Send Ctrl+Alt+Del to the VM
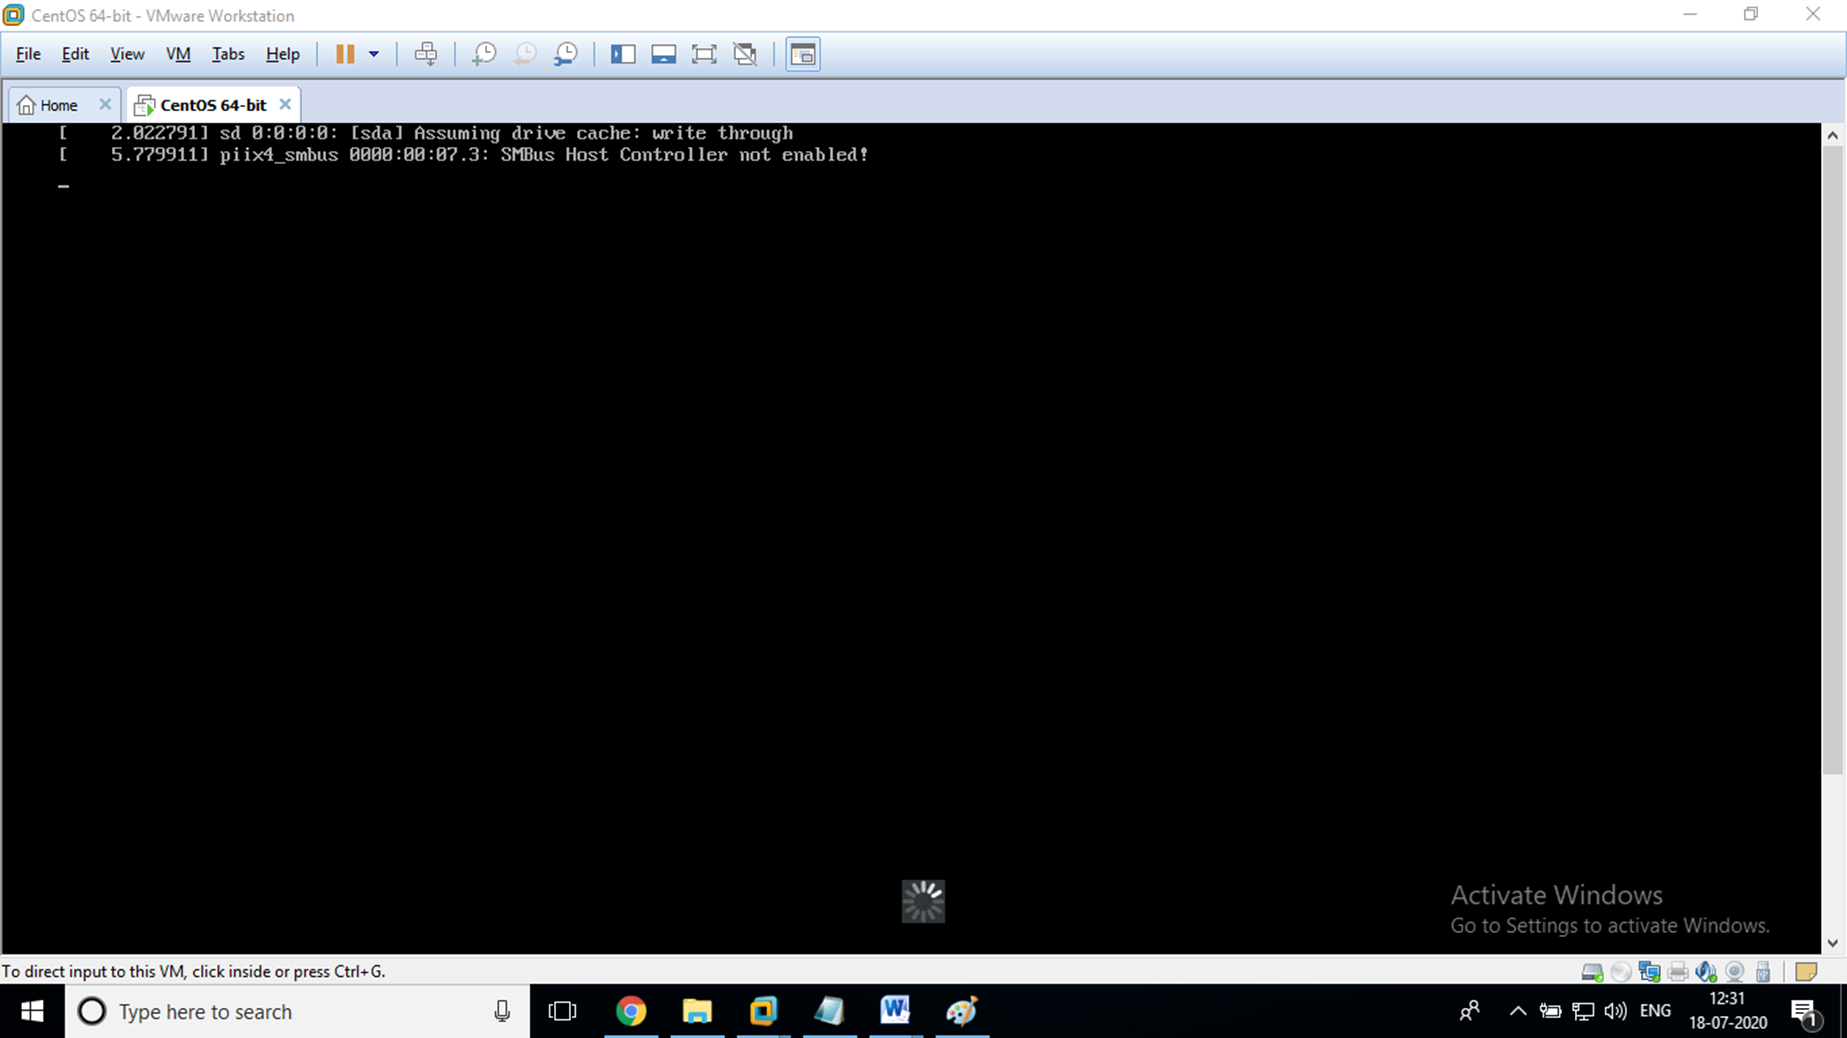1847x1038 pixels. pyautogui.click(x=427, y=54)
